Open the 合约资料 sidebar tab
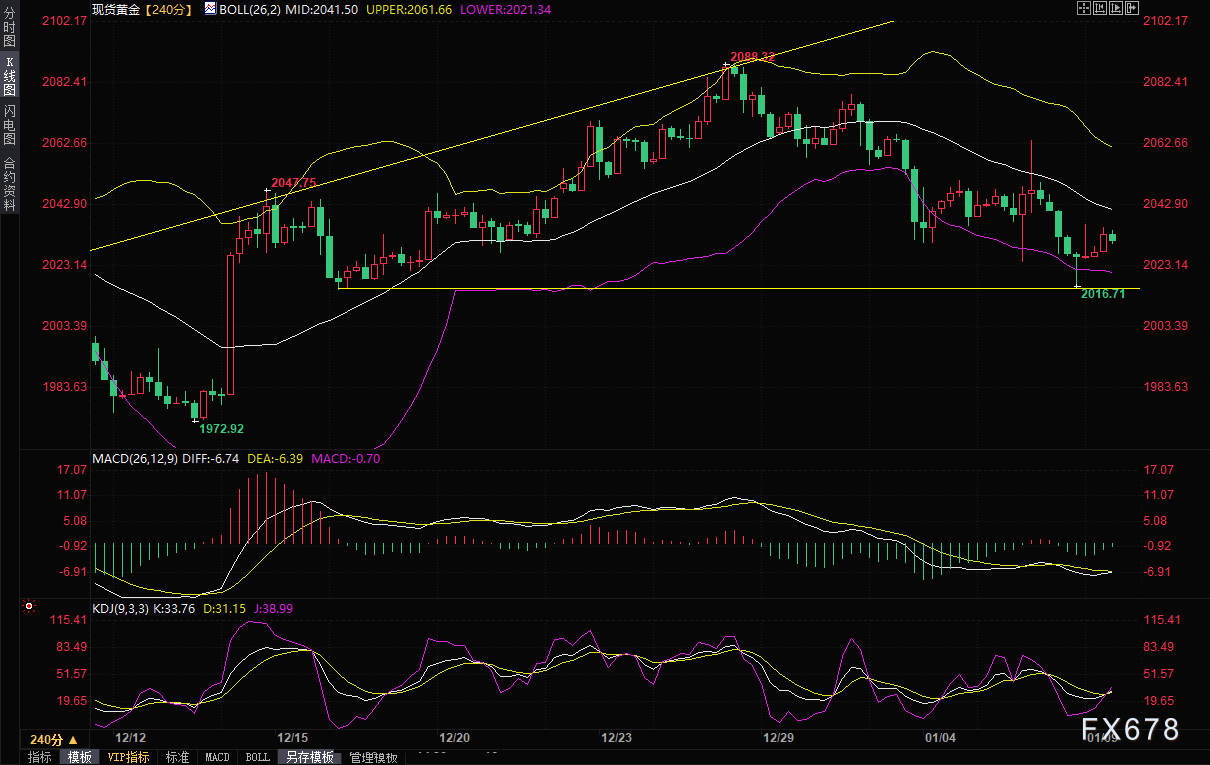This screenshot has width=1210, height=765. click(9, 183)
